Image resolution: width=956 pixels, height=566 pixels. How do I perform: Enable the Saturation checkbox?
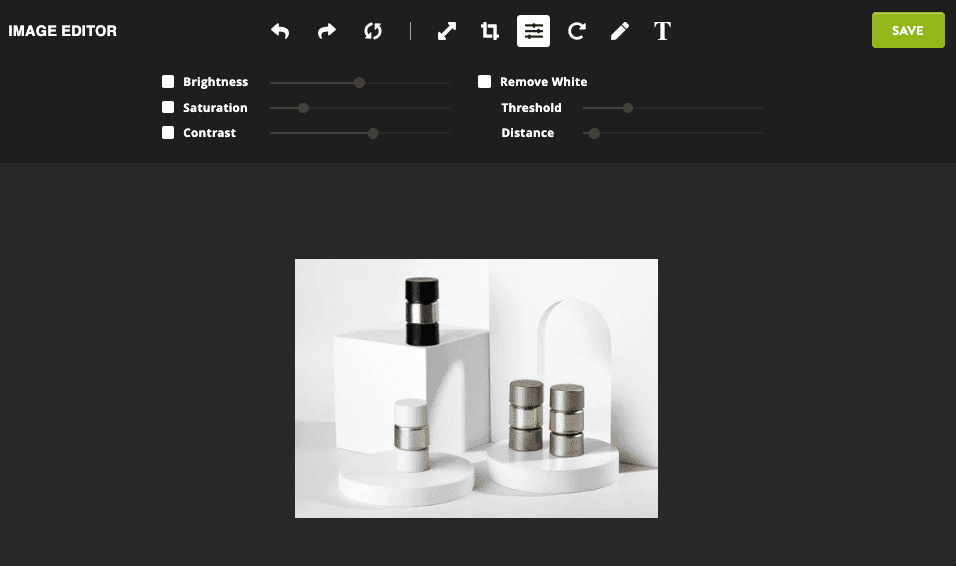click(168, 107)
